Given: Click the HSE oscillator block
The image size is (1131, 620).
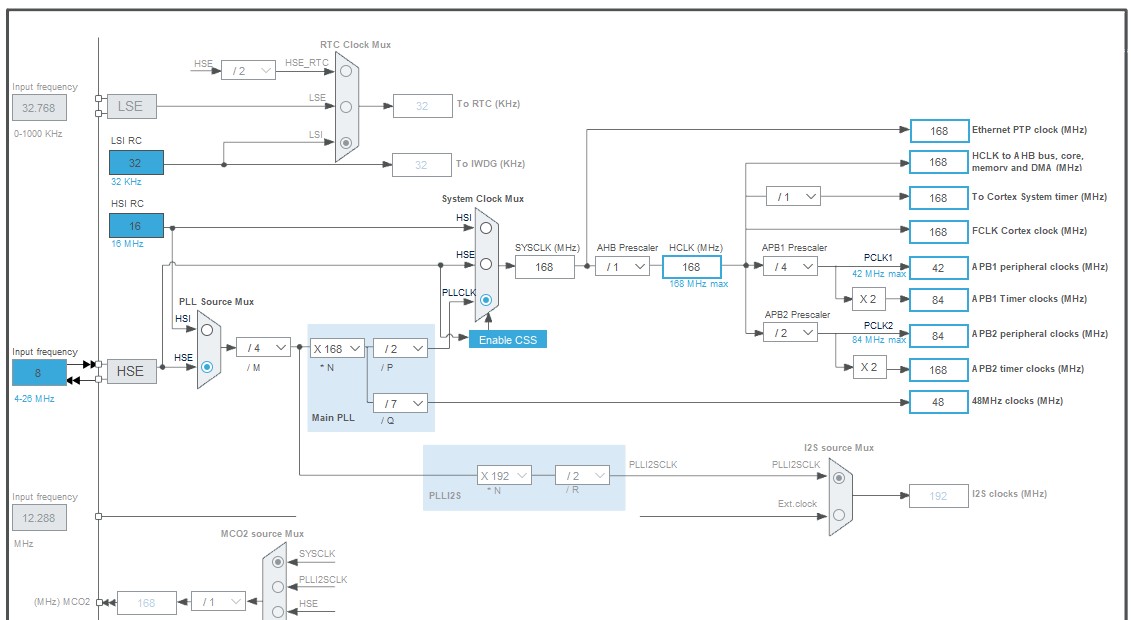Looking at the screenshot, I should coord(130,371).
